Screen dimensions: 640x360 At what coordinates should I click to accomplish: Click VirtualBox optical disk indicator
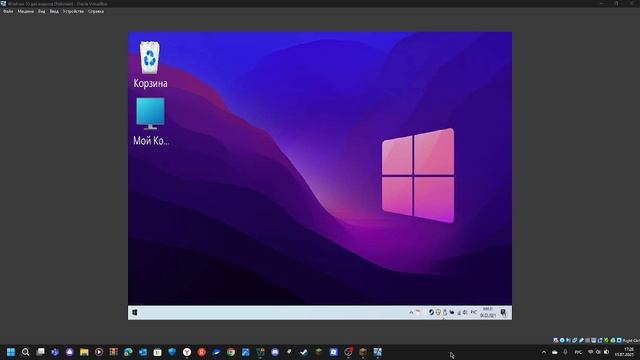[x=562, y=340]
